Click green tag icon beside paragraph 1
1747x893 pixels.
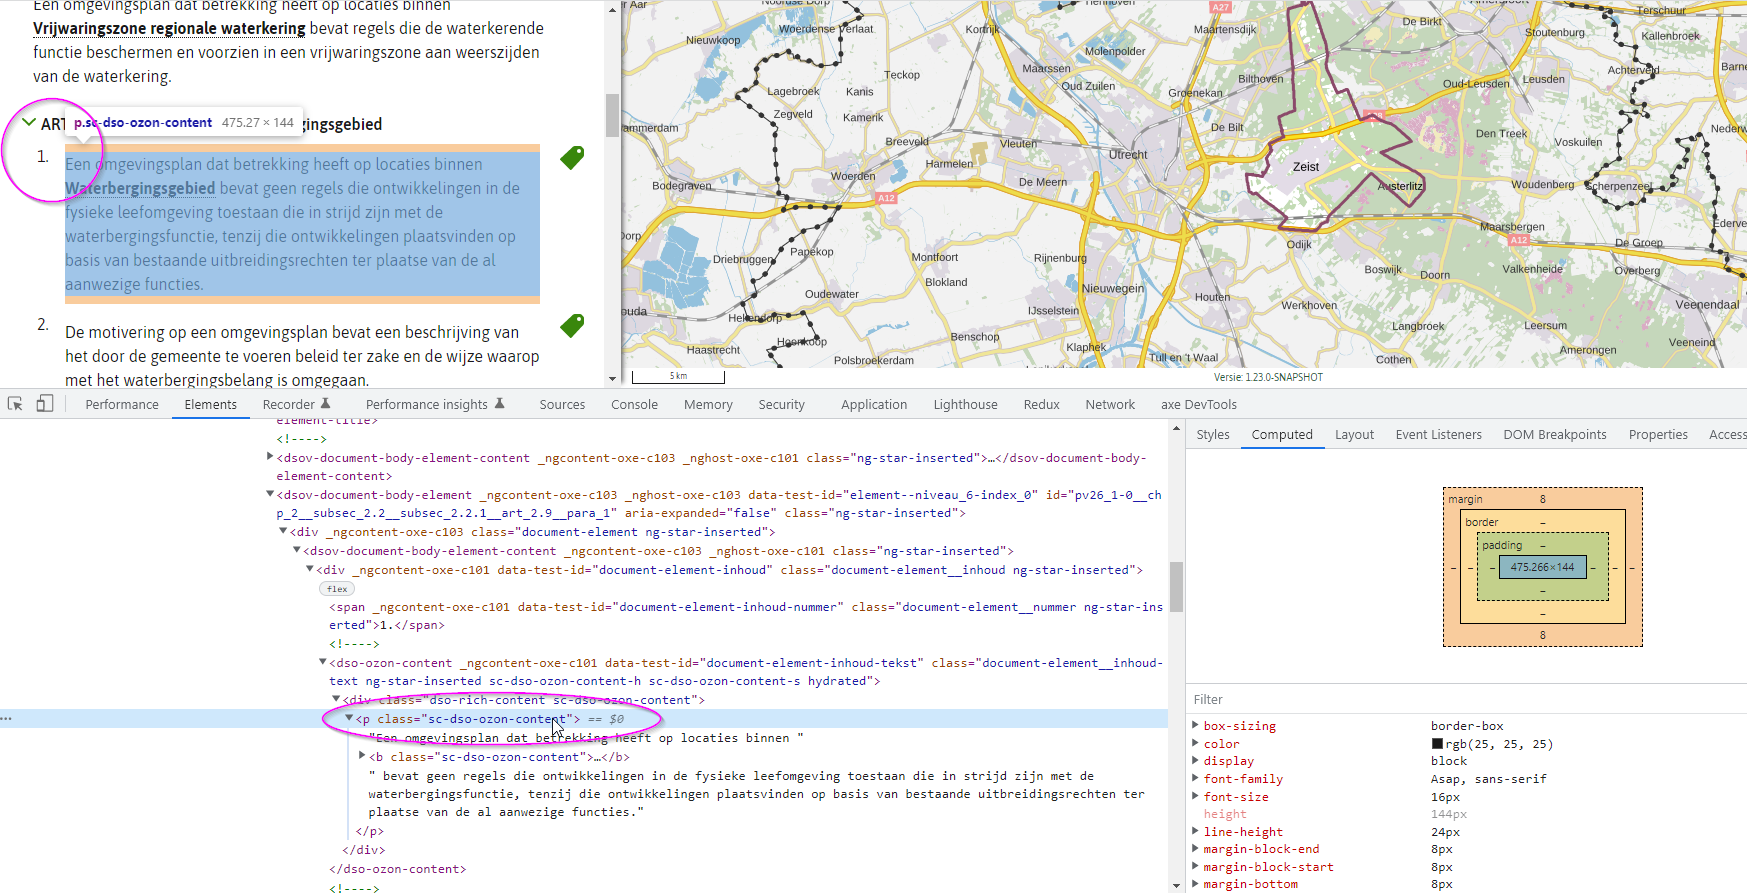(572, 158)
